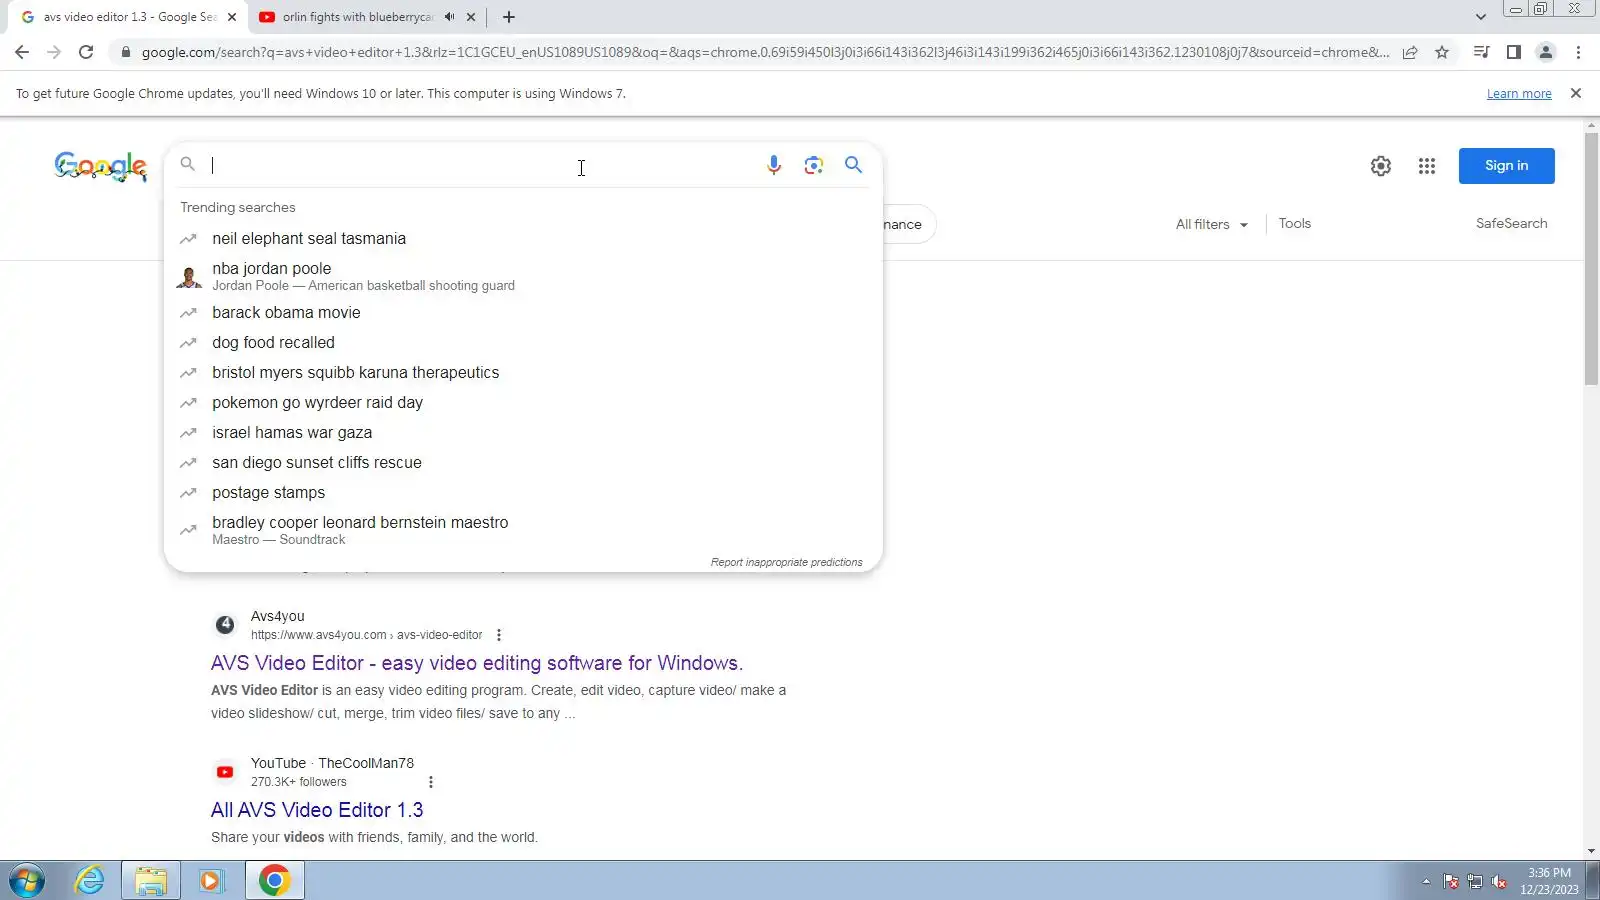Go forward in browser history
This screenshot has width=1600, height=900.
coord(54,52)
